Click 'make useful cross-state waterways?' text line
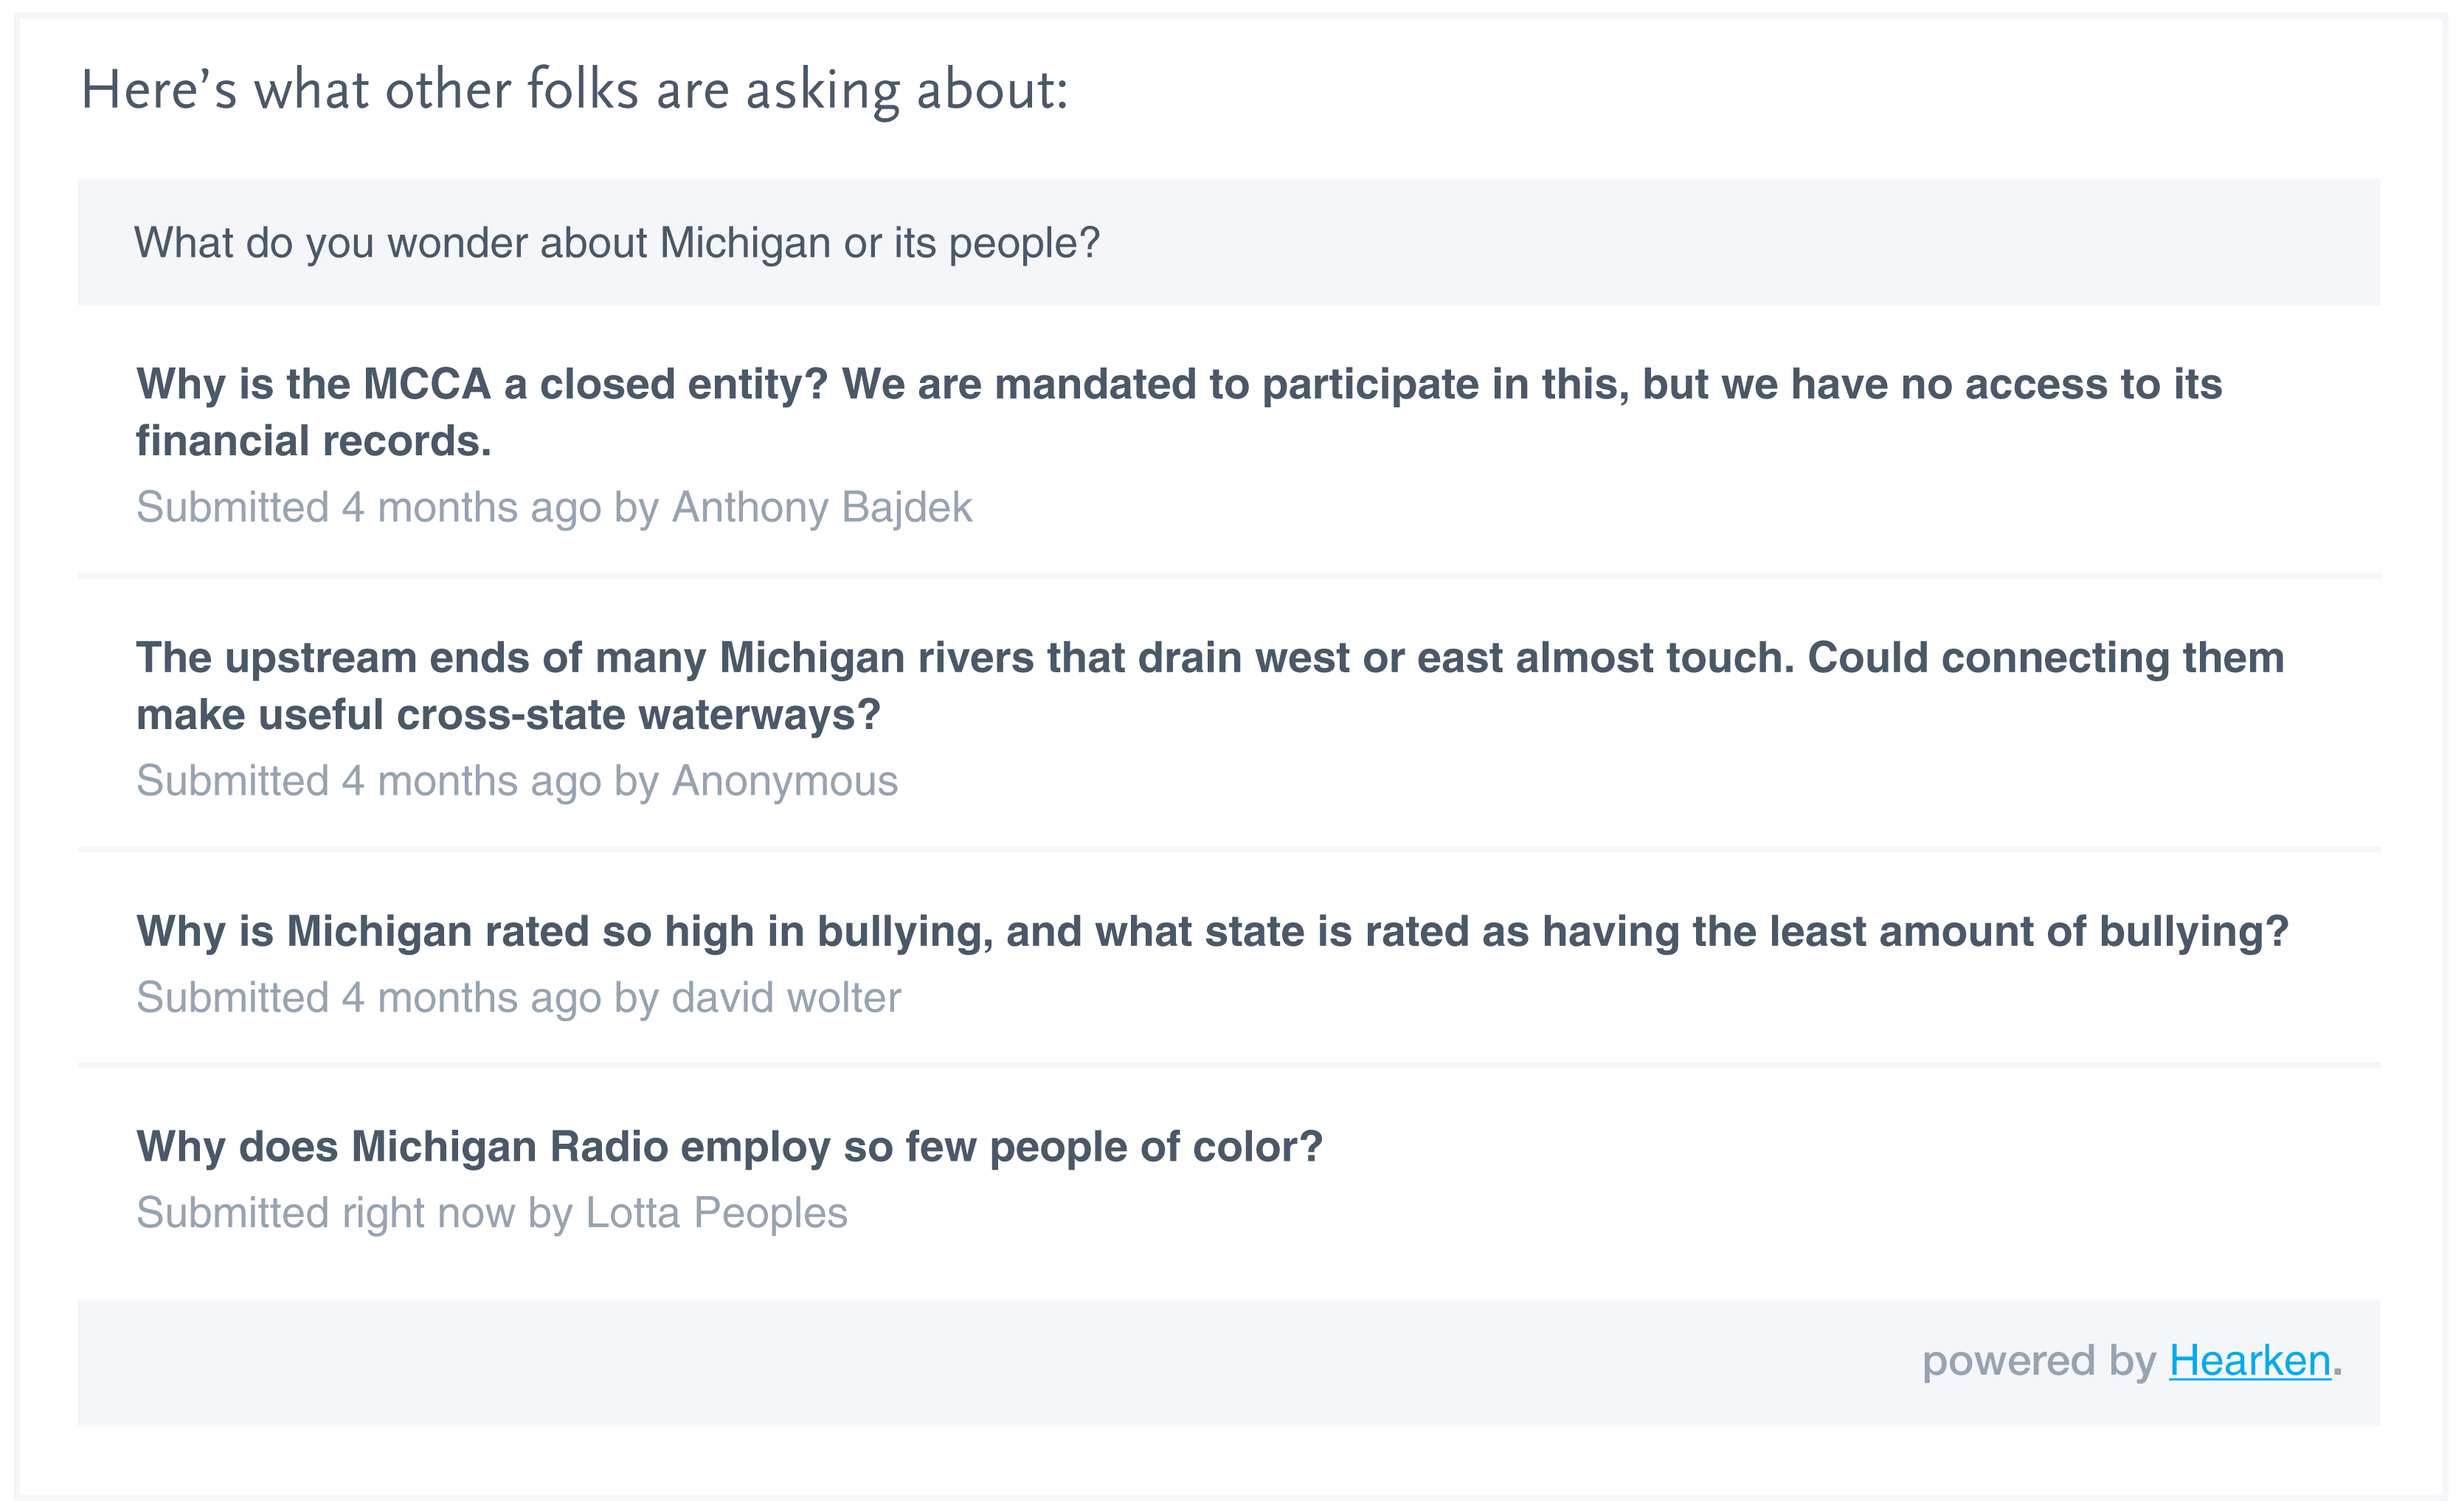2464x1512 pixels. [x=507, y=716]
